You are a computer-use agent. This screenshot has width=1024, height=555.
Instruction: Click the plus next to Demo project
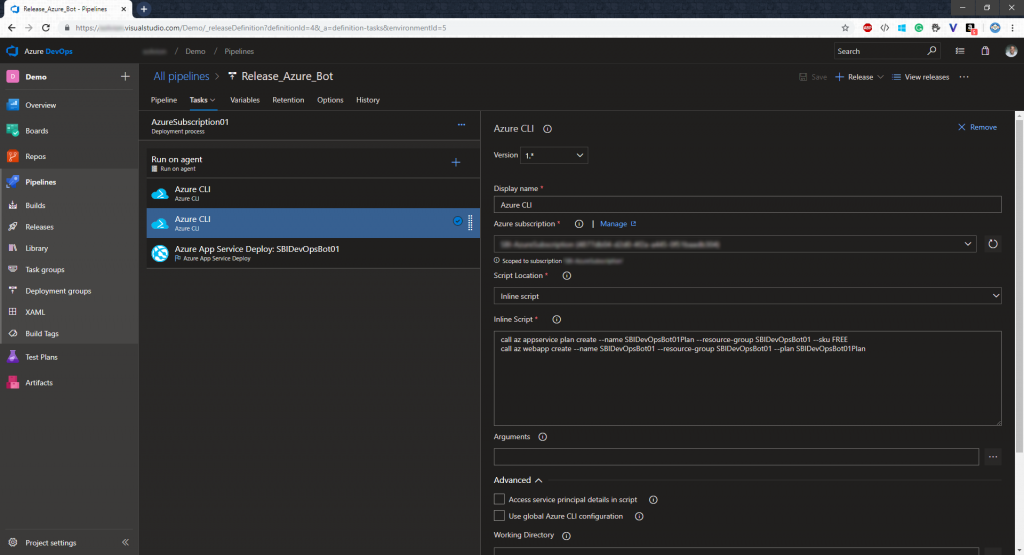(125, 76)
